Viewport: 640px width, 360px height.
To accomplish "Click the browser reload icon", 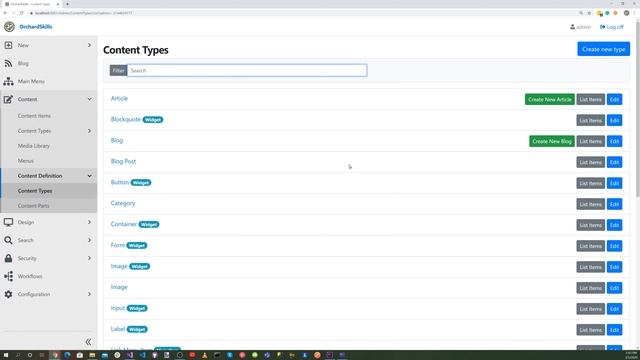I will 22,13.
